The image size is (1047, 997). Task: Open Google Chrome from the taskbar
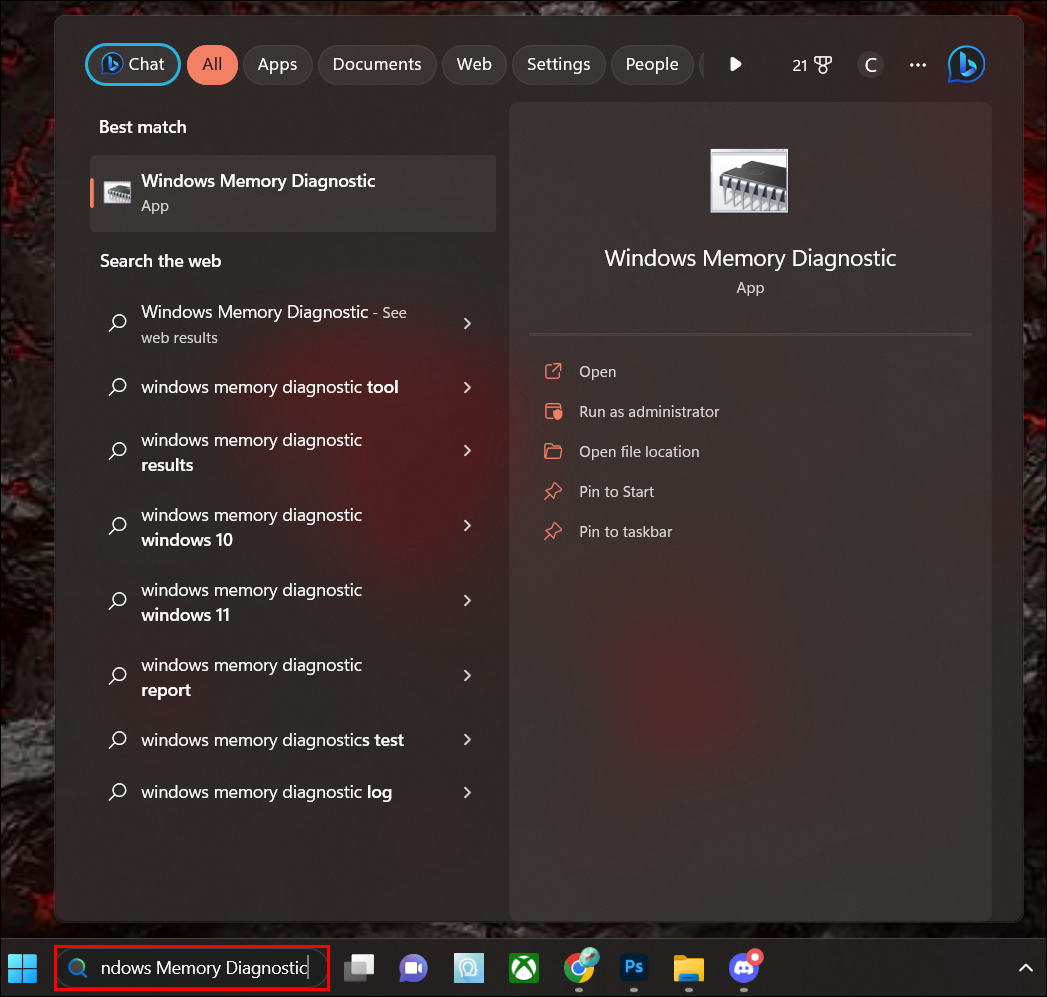[580, 966]
